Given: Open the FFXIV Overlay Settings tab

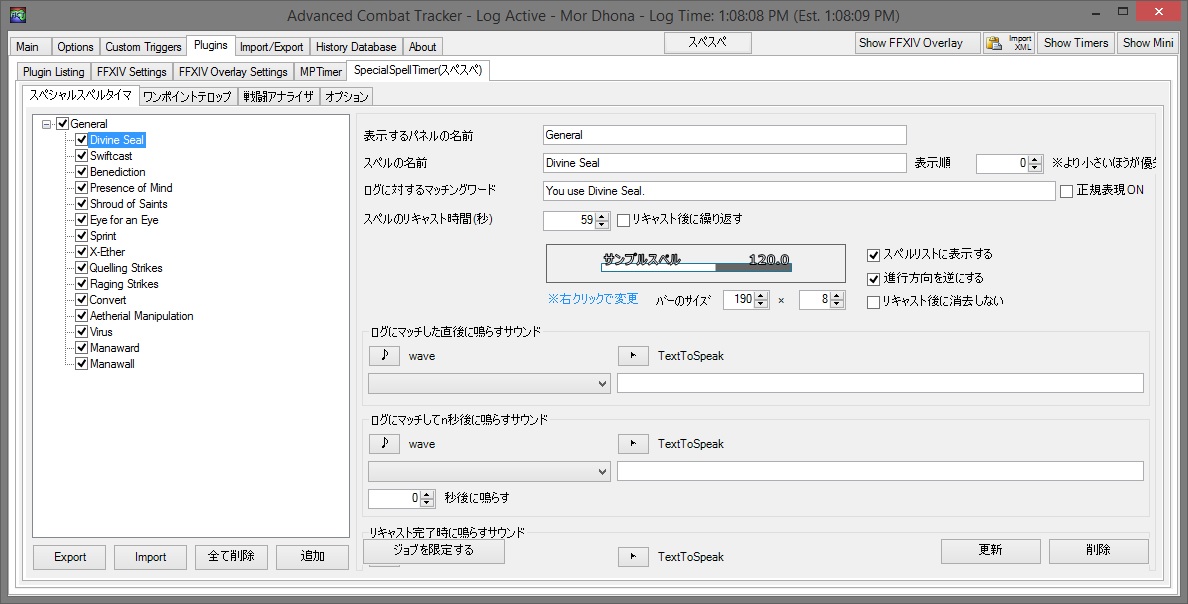Looking at the screenshot, I should pos(233,72).
